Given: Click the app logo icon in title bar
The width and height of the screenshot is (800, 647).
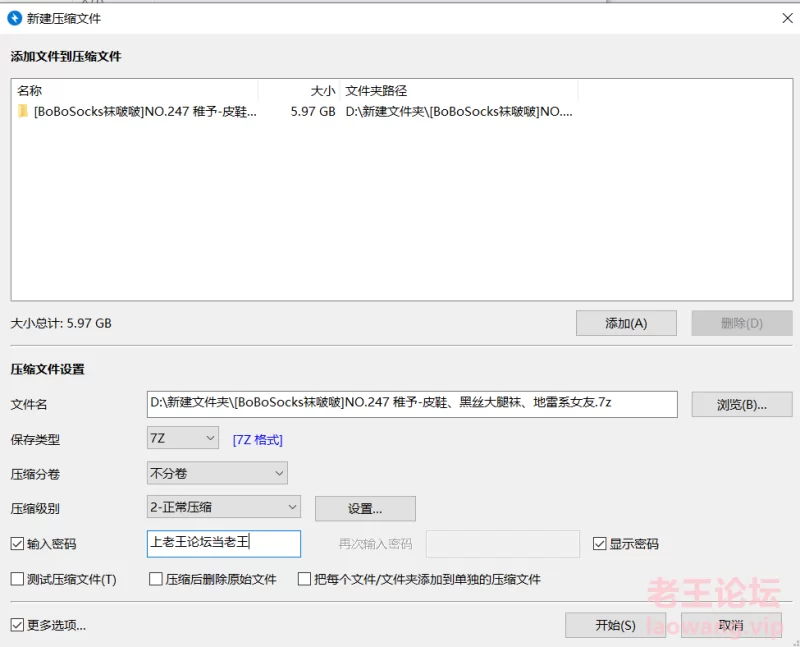Looking at the screenshot, I should [15, 18].
